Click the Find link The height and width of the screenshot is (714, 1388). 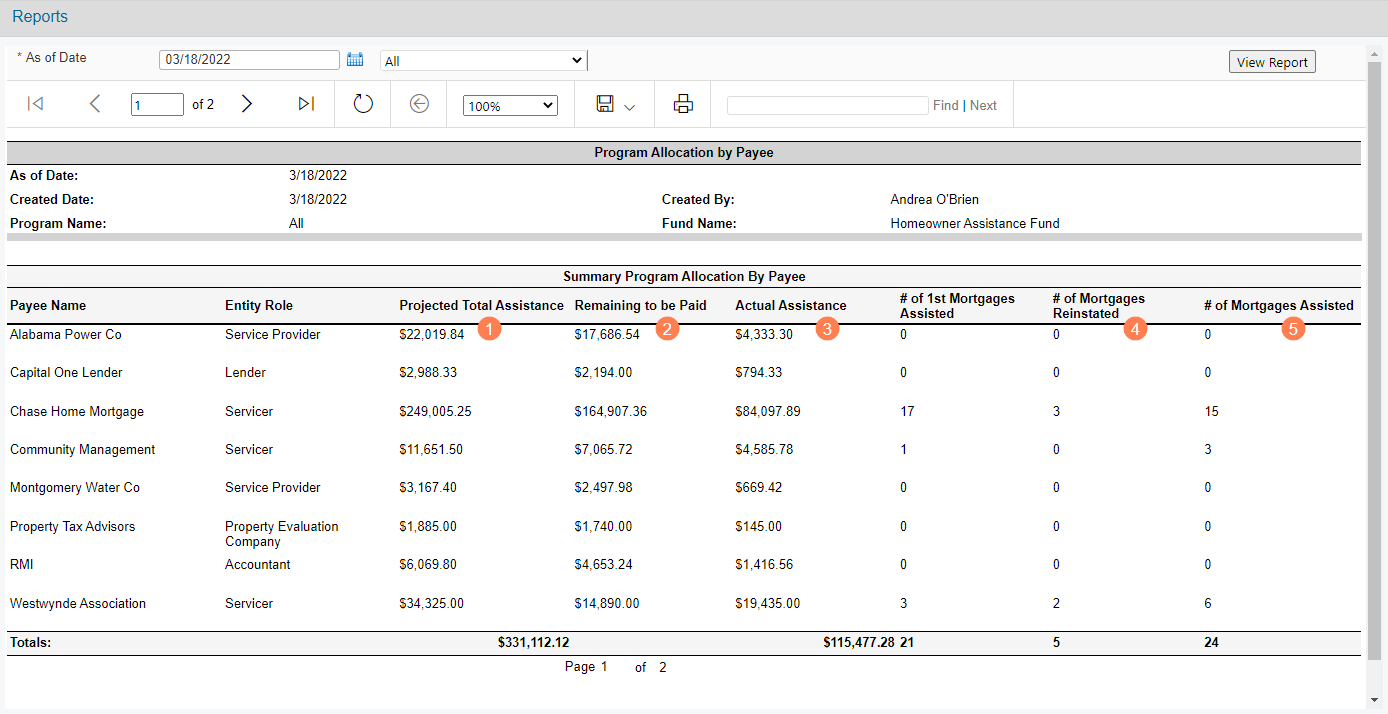(x=945, y=103)
